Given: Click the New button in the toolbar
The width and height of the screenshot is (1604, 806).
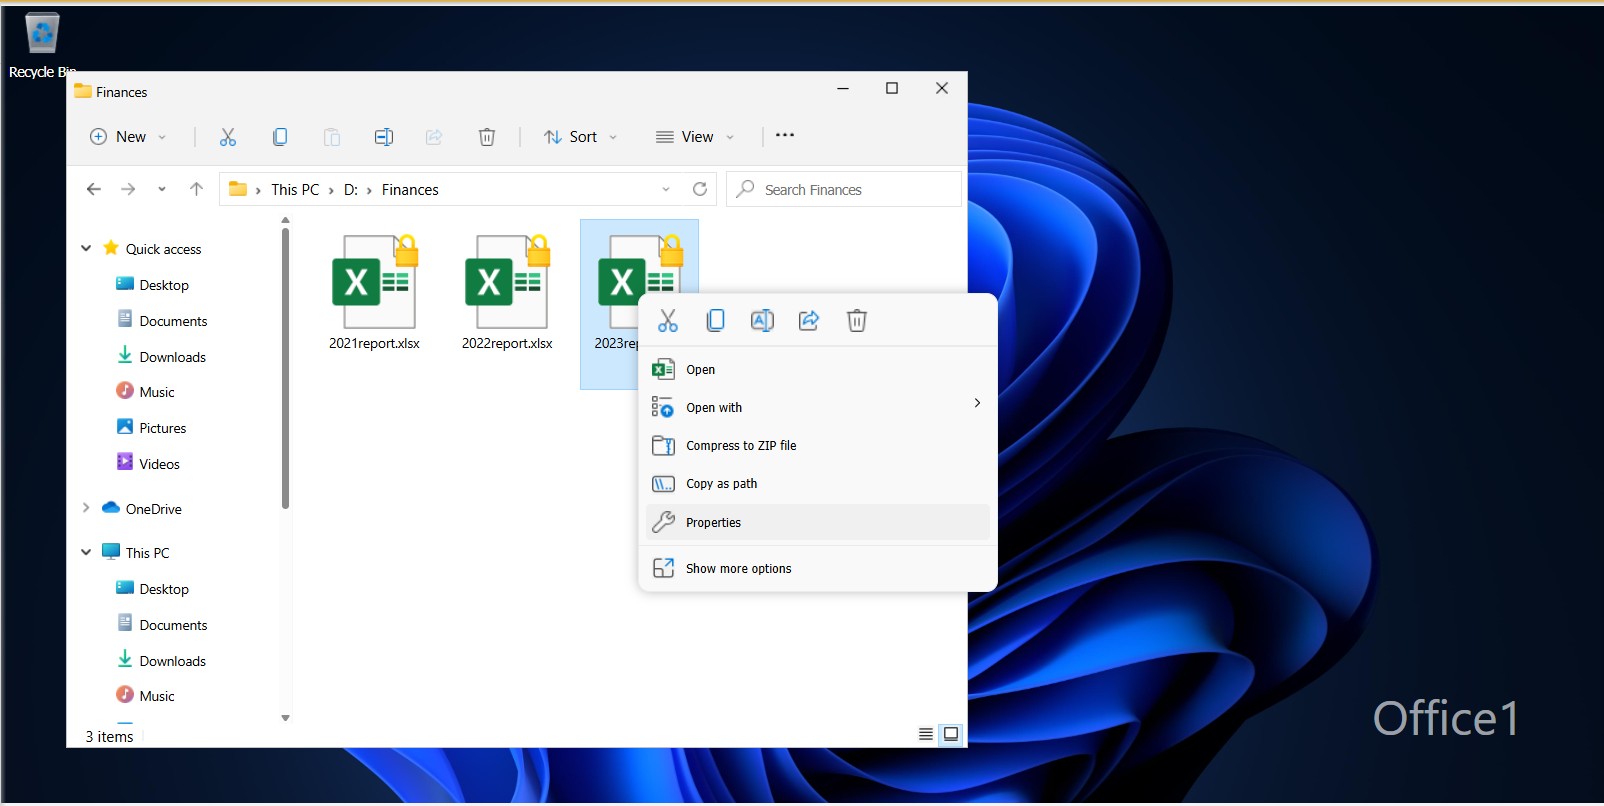Looking at the screenshot, I should [129, 137].
